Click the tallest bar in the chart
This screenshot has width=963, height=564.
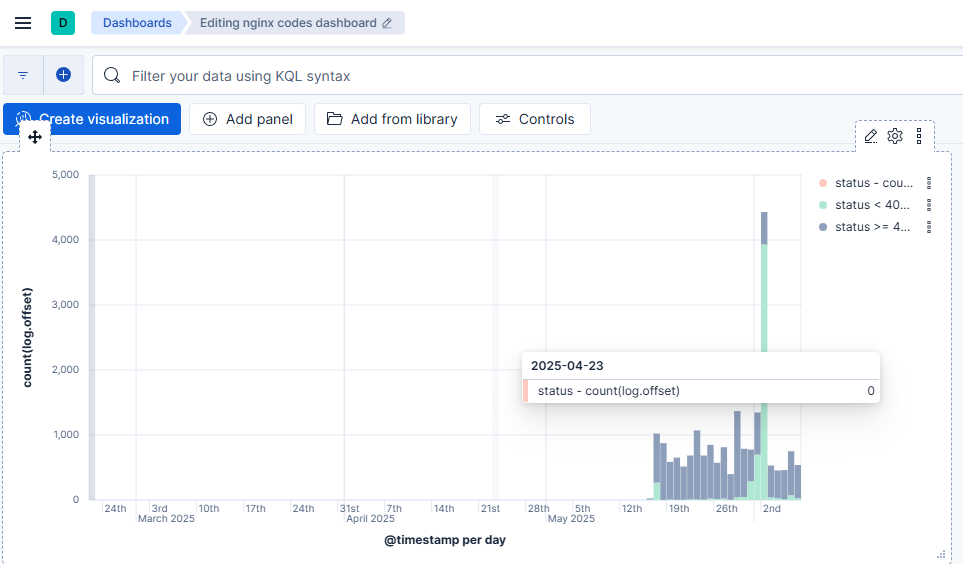pyautogui.click(x=764, y=295)
